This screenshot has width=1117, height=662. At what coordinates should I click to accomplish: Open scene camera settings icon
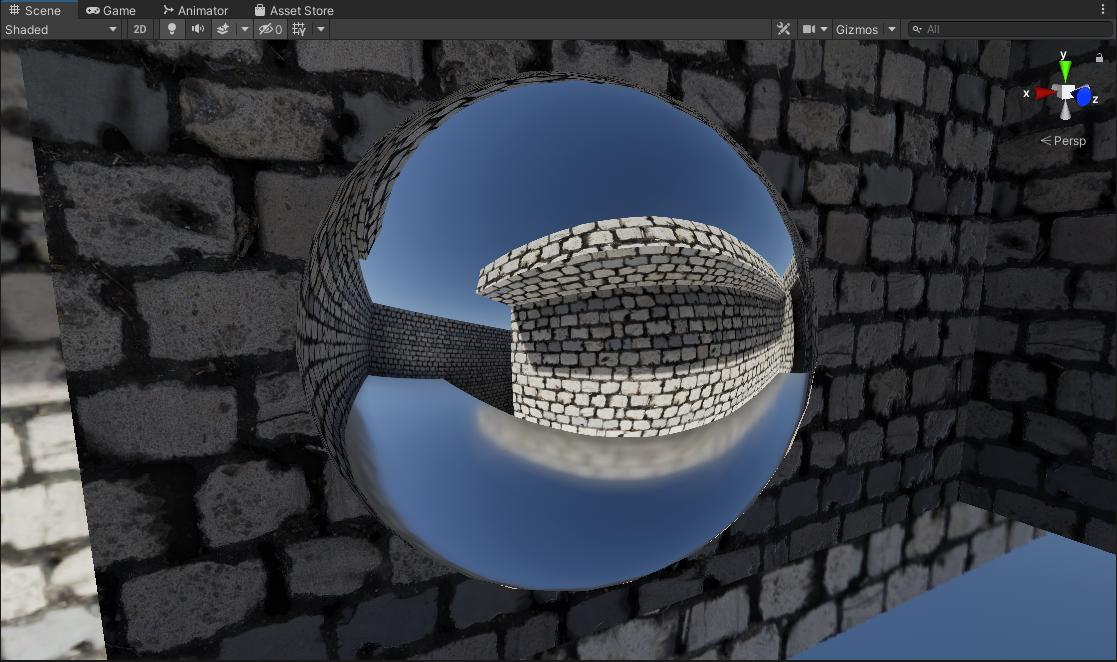810,29
